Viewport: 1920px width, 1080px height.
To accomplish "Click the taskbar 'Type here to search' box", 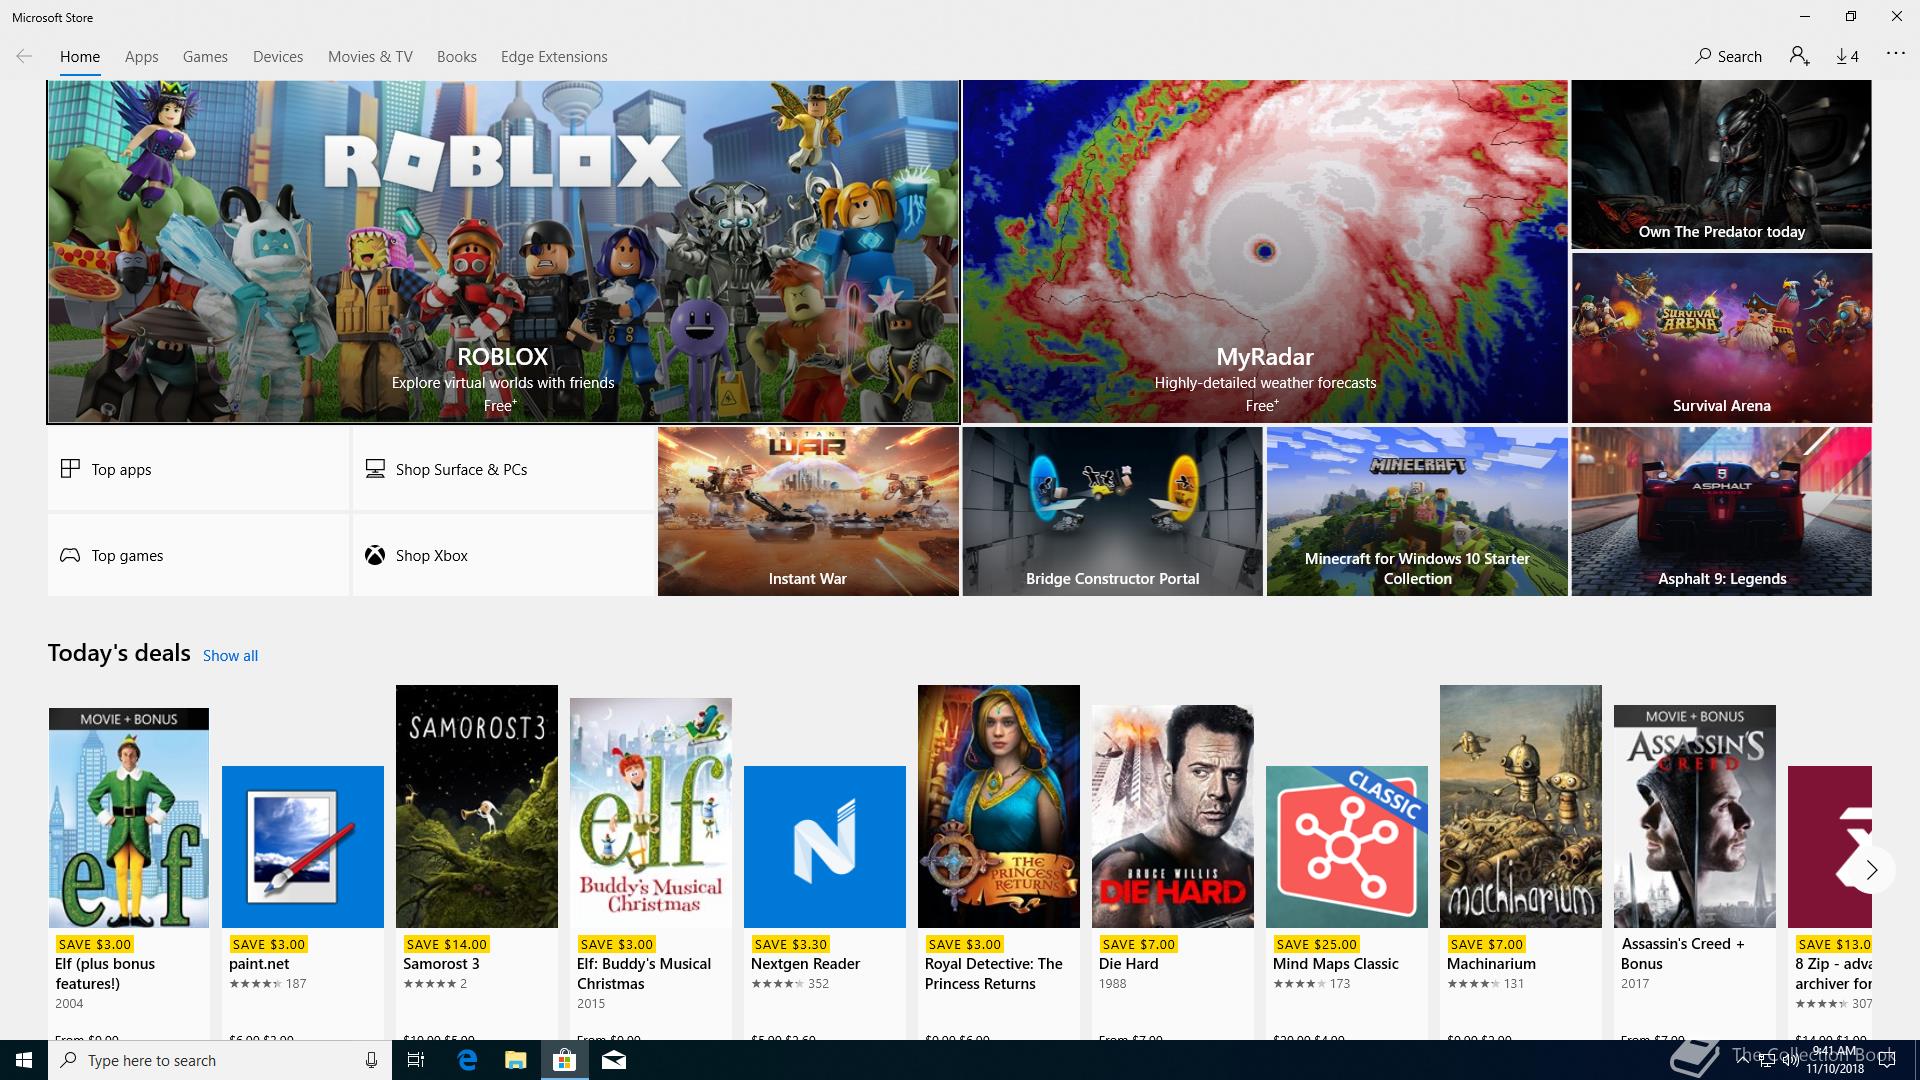I will tap(221, 1060).
